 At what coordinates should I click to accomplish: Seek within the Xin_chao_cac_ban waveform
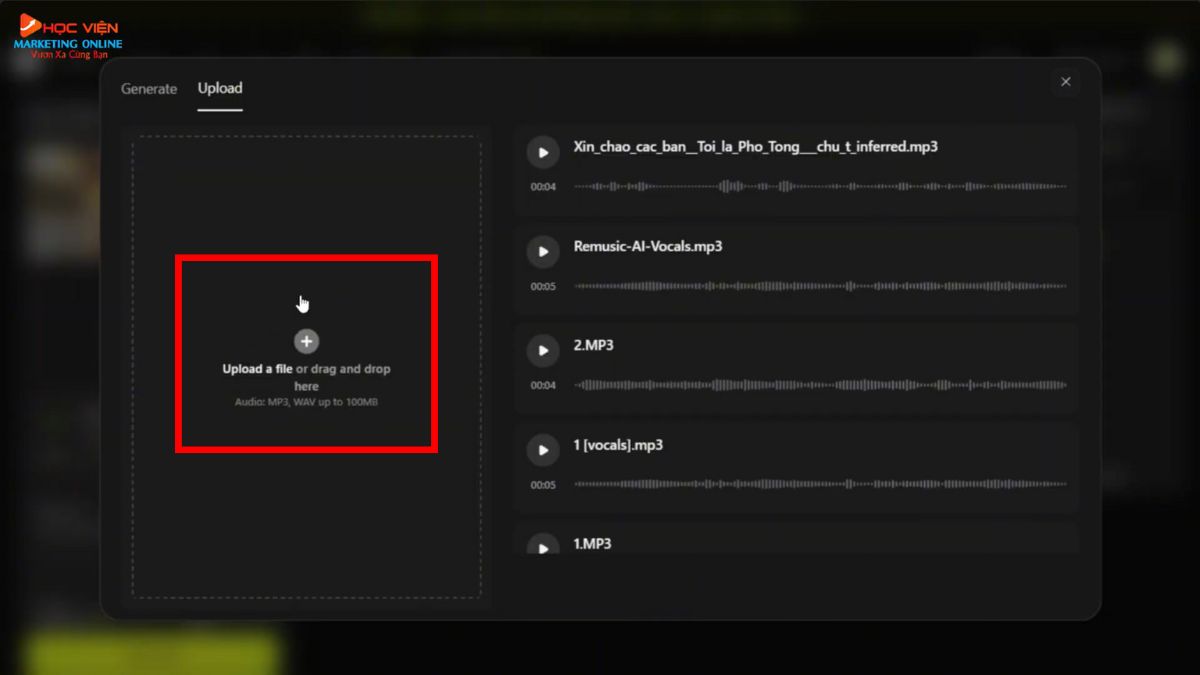tap(820, 186)
